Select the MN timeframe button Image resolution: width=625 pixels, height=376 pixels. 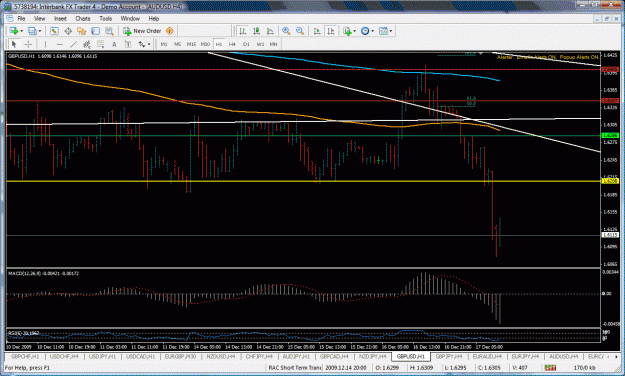click(x=273, y=44)
